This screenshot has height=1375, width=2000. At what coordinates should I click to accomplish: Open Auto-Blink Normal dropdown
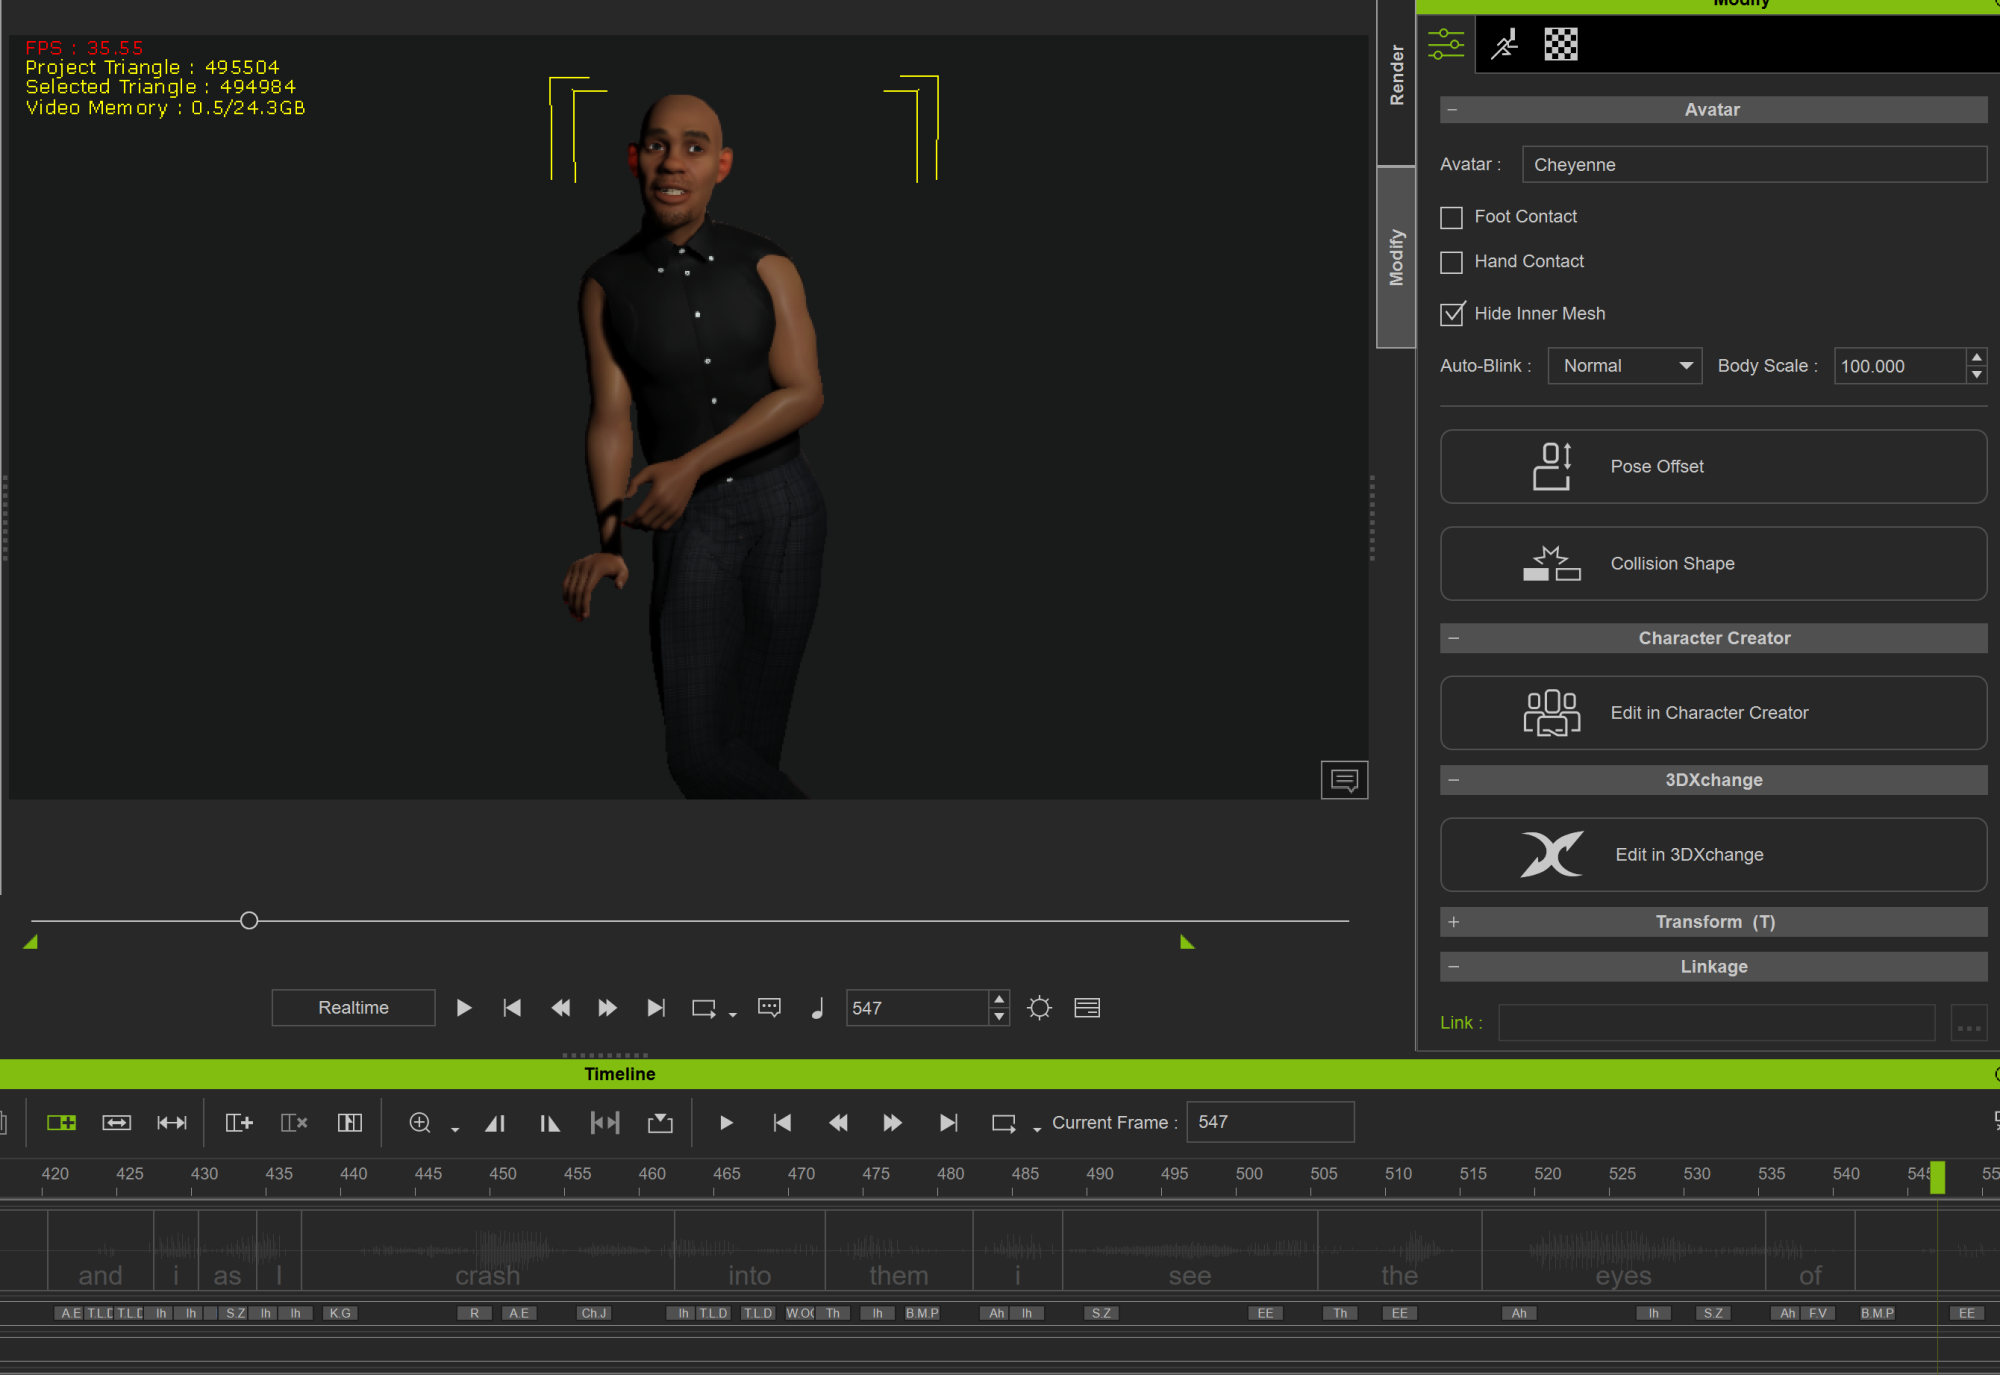[x=1625, y=366]
